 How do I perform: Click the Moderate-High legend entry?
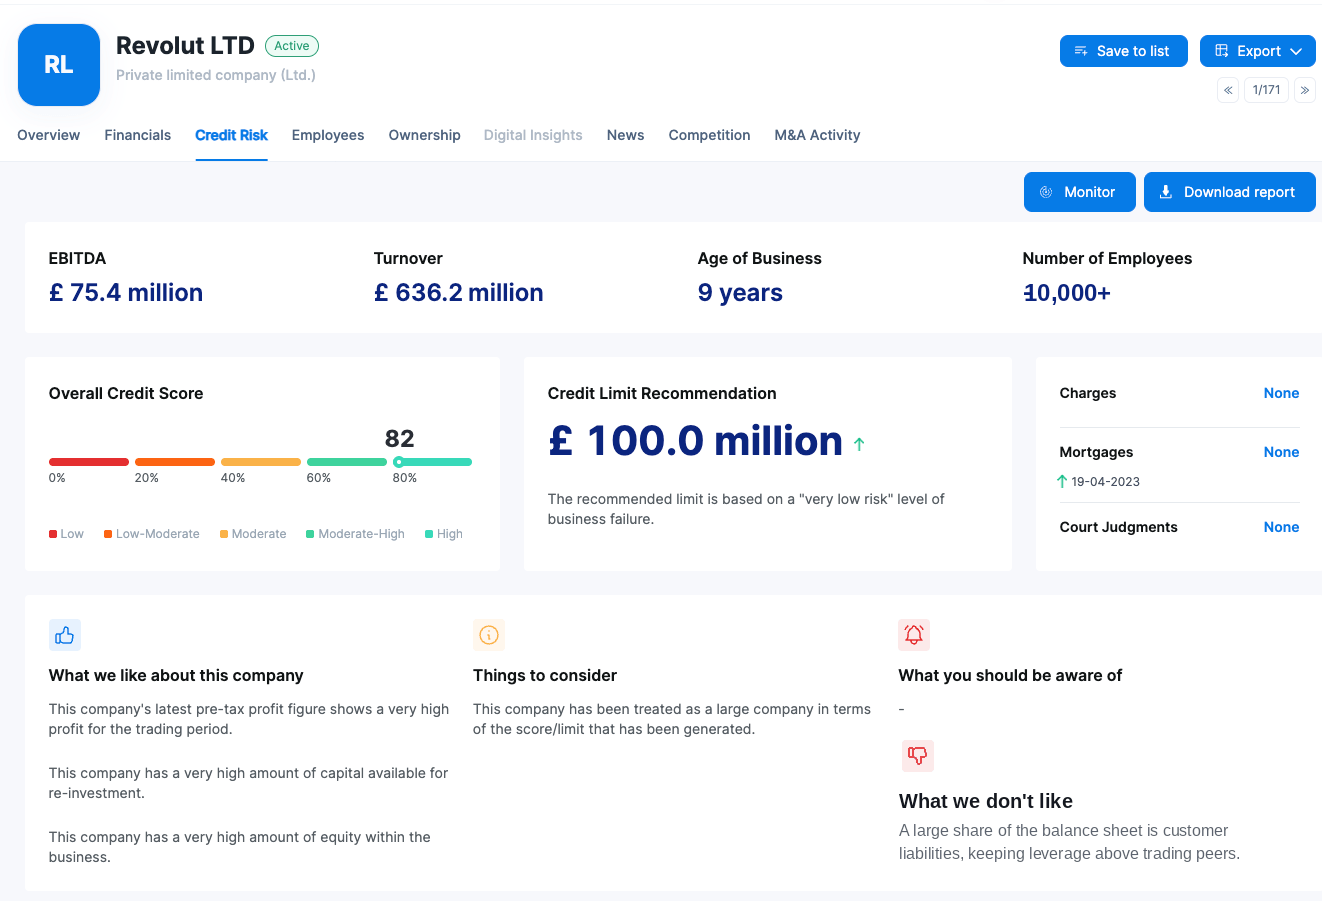[356, 534]
